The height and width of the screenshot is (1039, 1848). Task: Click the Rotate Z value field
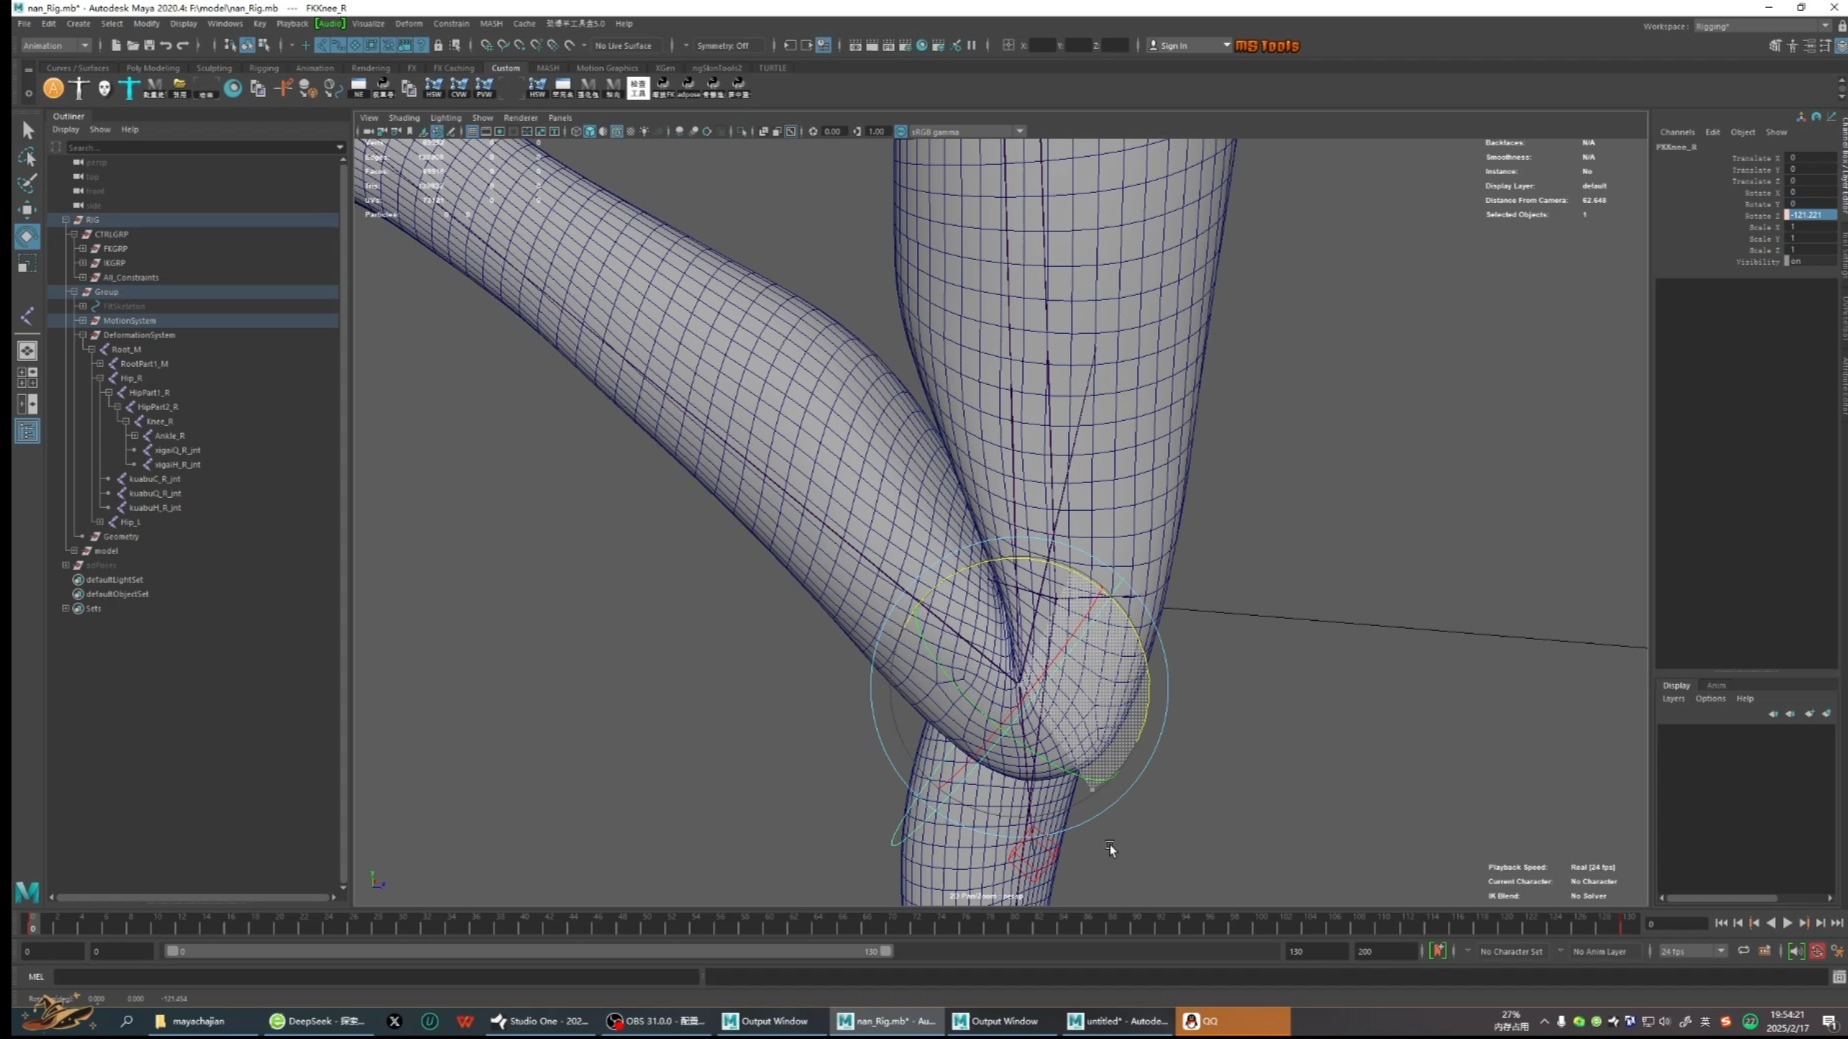point(1810,215)
